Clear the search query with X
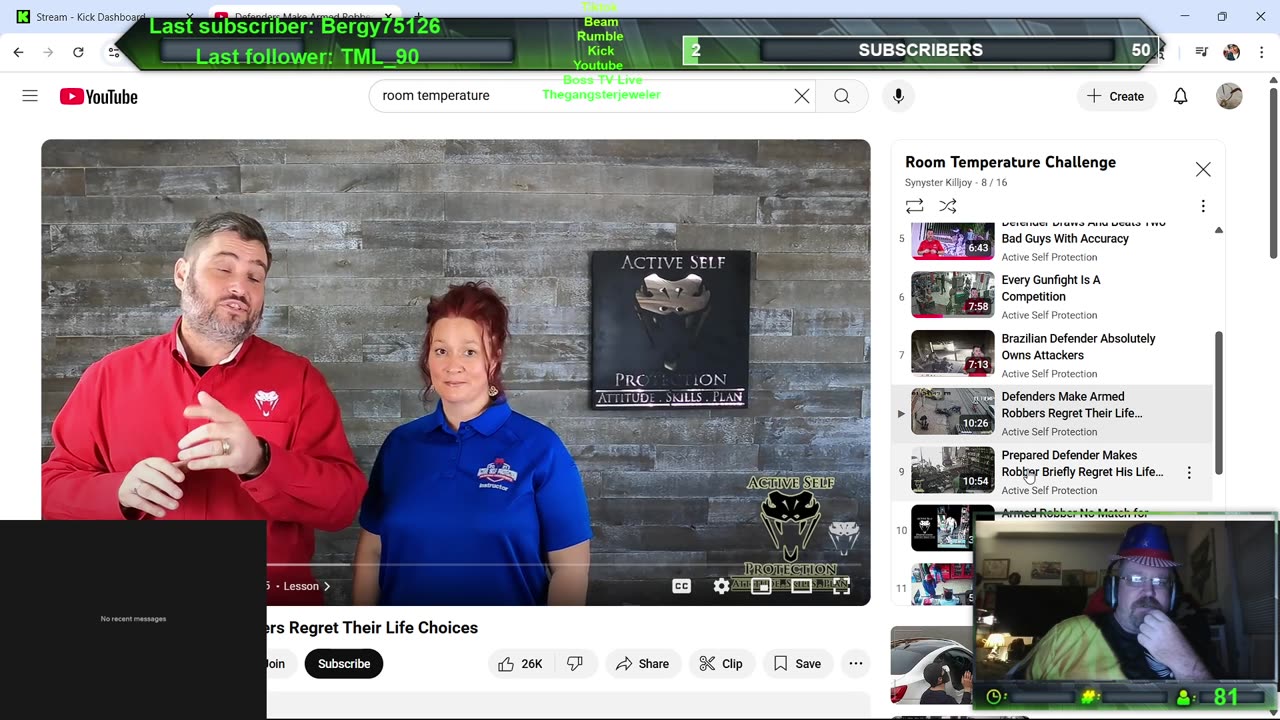The image size is (1280, 720). coord(802,96)
